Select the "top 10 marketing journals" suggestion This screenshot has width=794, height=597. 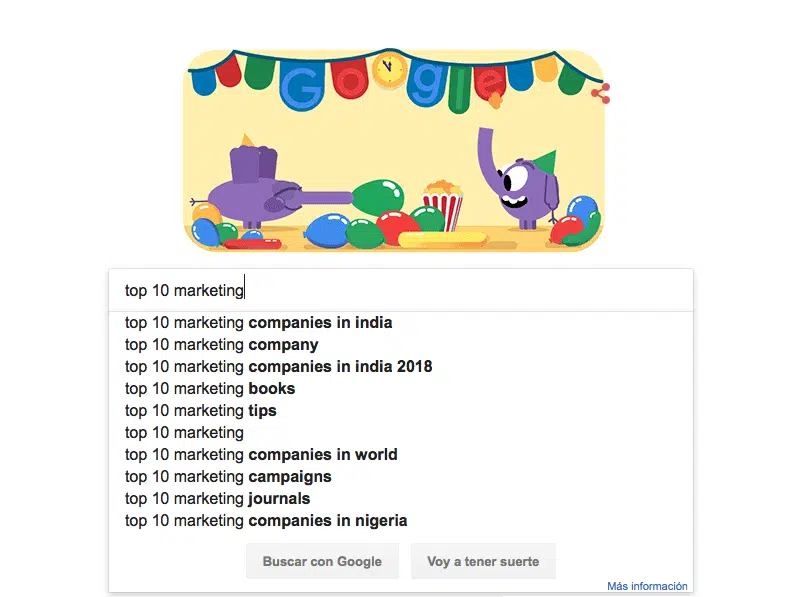point(217,499)
